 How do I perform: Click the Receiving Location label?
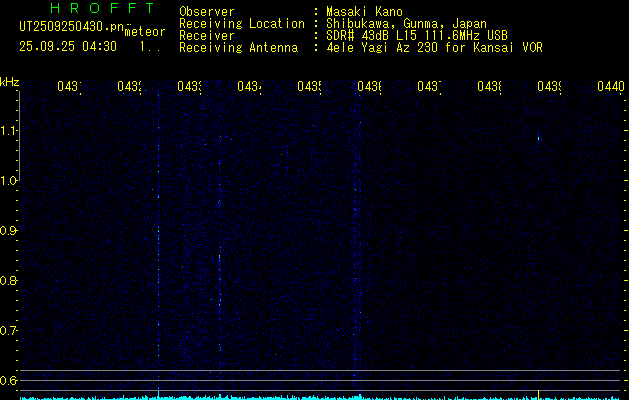point(242,24)
